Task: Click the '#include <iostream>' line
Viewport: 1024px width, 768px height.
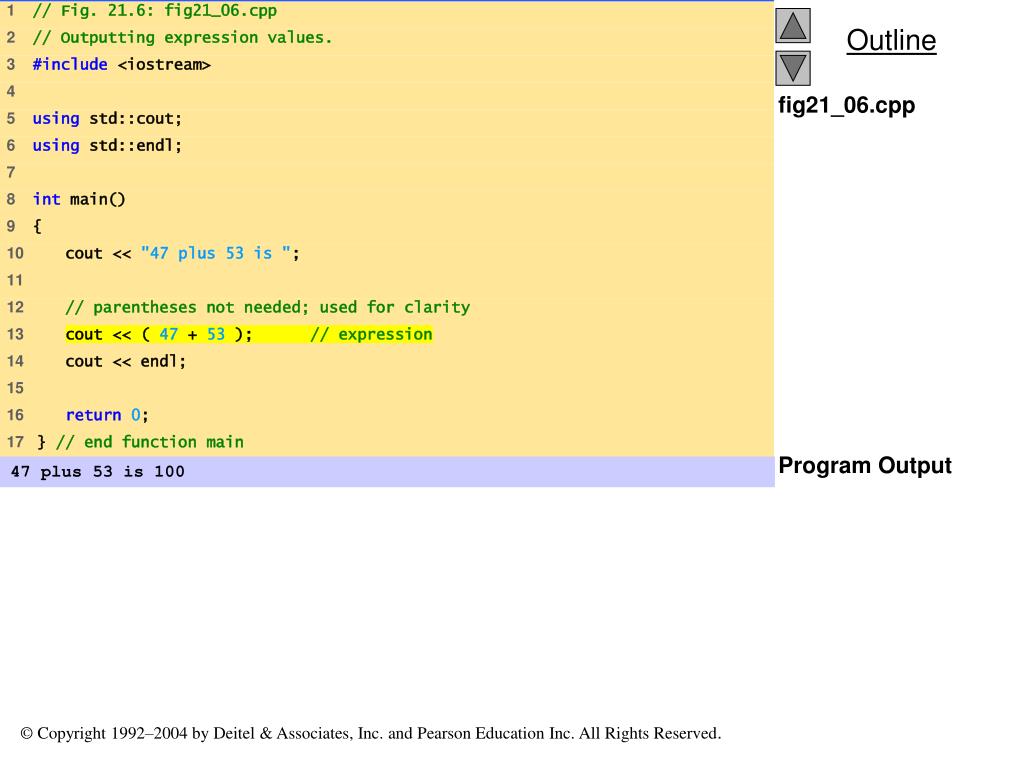Action: tap(121, 65)
